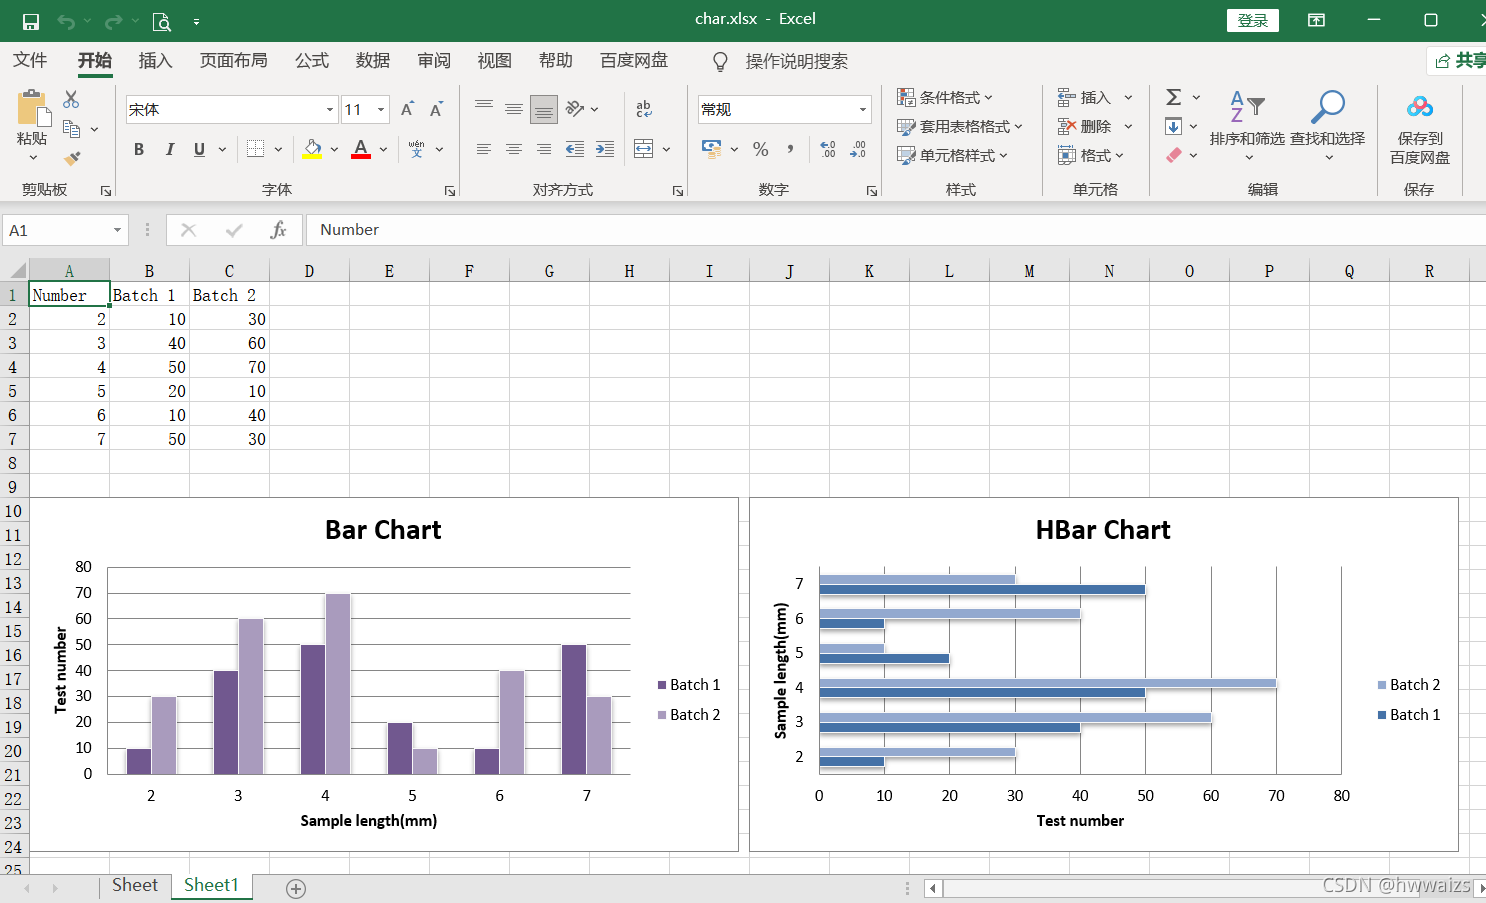Select the Format Painter brush
Viewport: 1486px width, 903px height.
[x=72, y=157]
